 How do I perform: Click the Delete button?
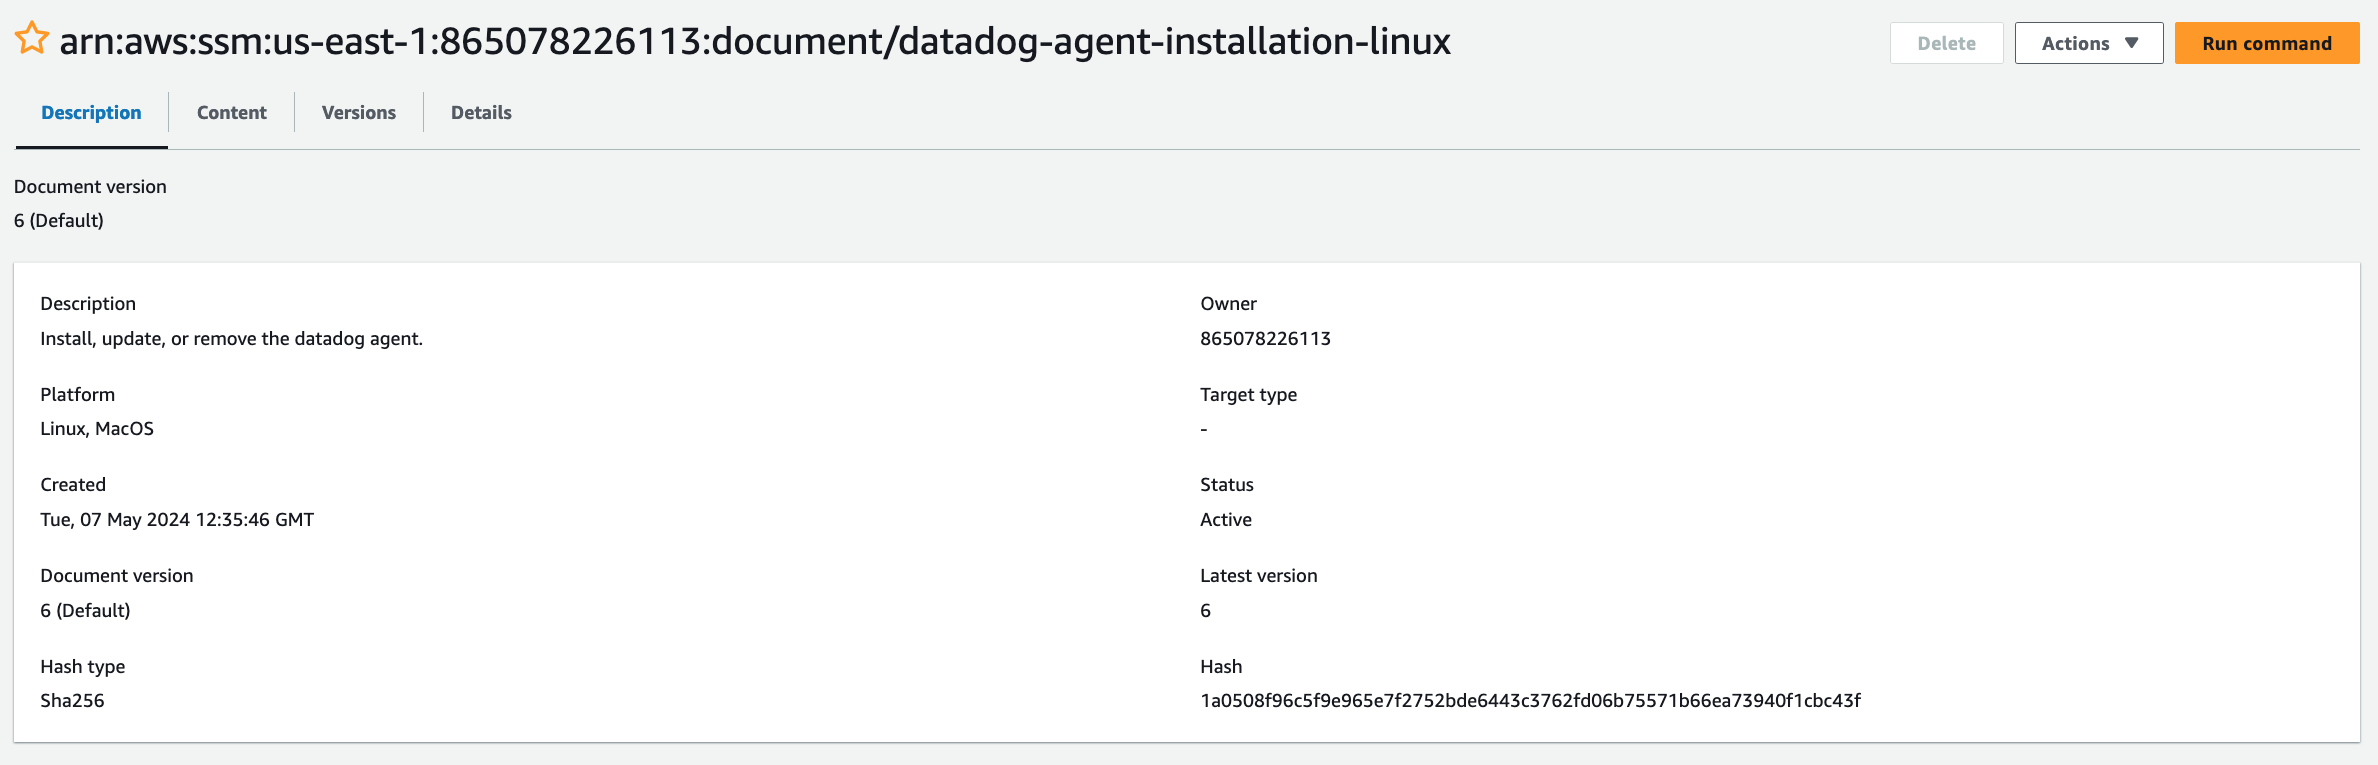click(1946, 43)
